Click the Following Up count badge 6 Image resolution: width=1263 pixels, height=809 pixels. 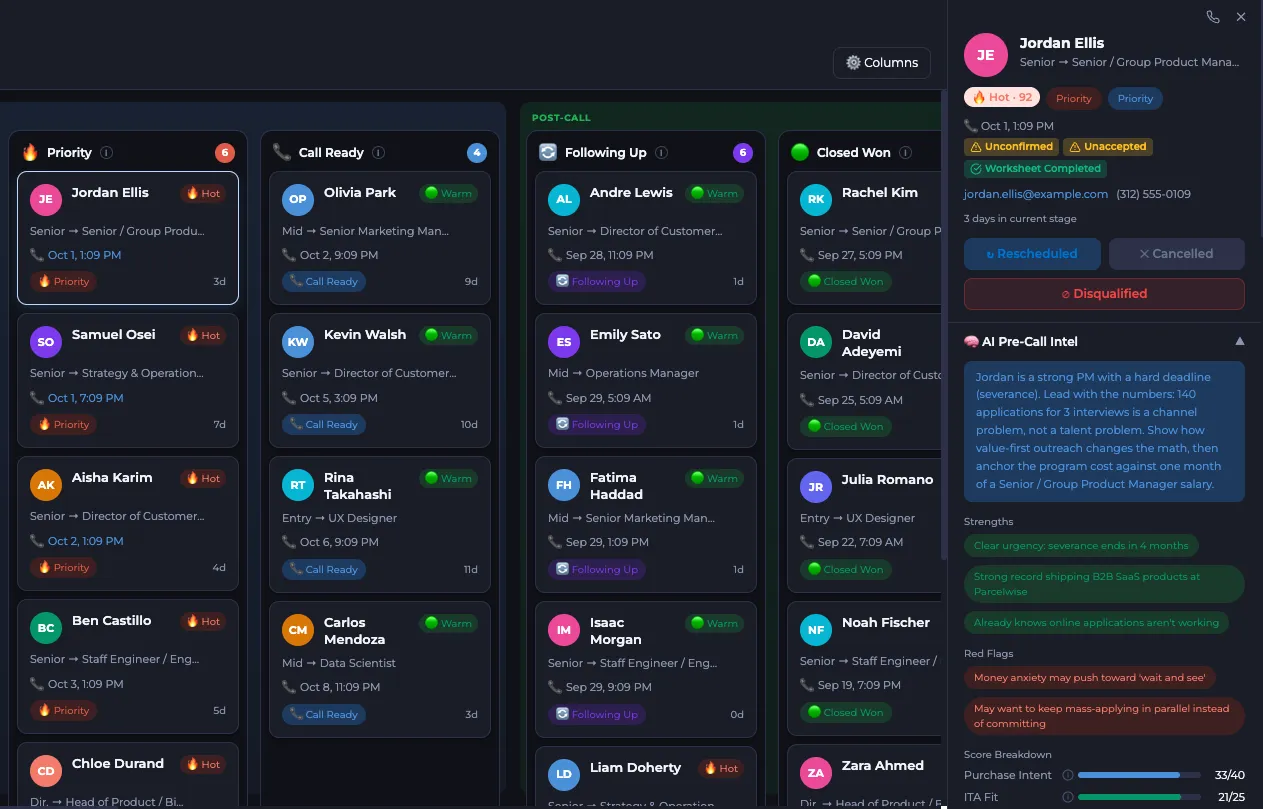click(x=742, y=153)
